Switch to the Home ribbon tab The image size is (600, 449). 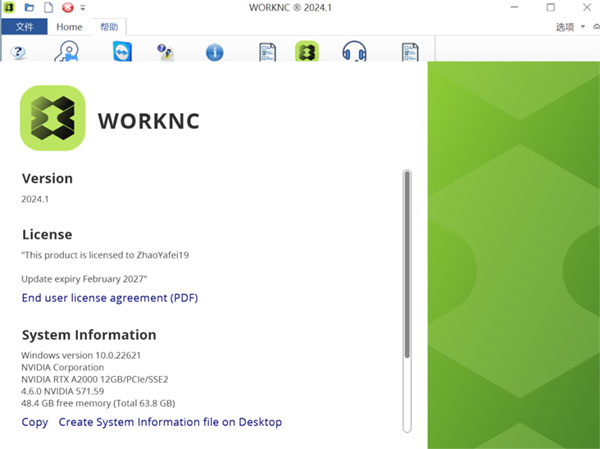69,27
